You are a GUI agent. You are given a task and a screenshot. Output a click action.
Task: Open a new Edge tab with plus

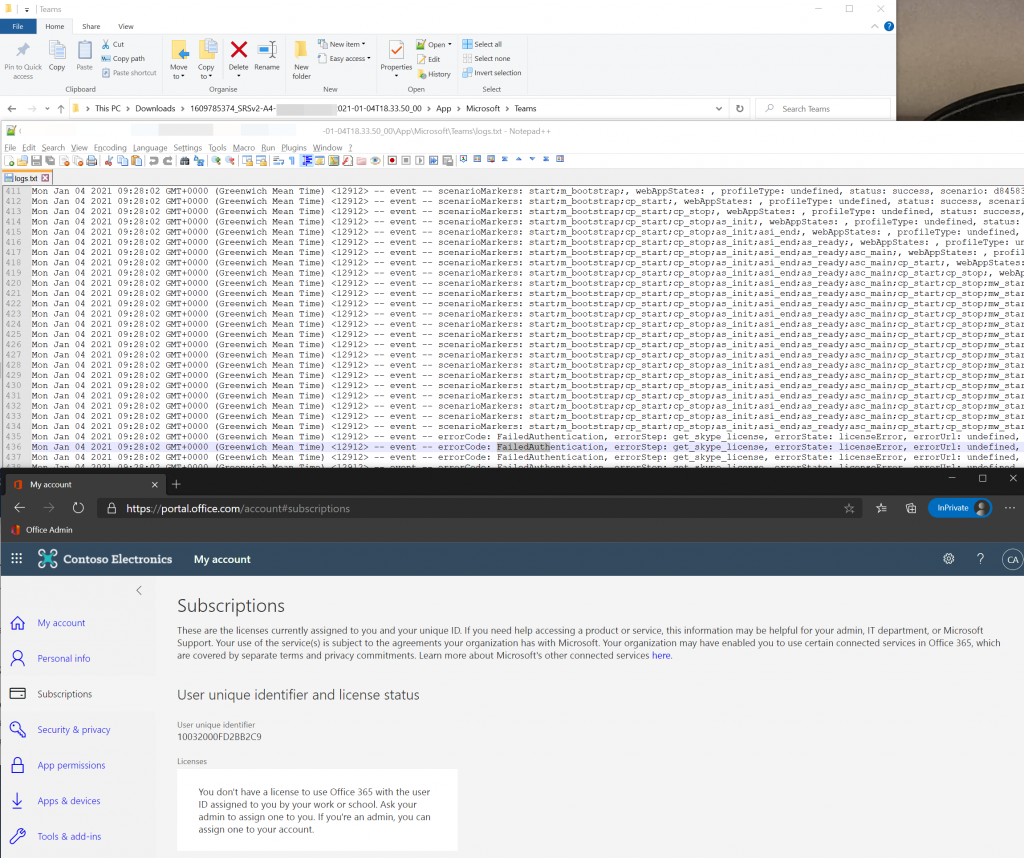(x=176, y=484)
